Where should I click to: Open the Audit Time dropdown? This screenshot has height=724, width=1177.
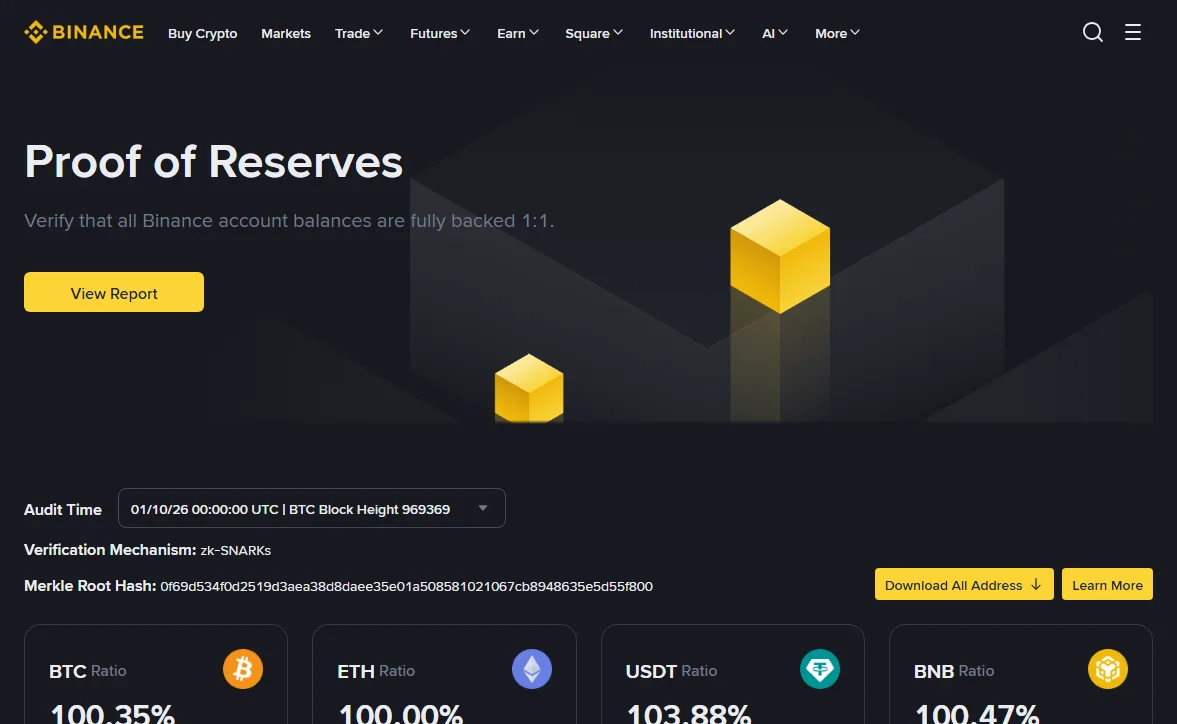[312, 508]
